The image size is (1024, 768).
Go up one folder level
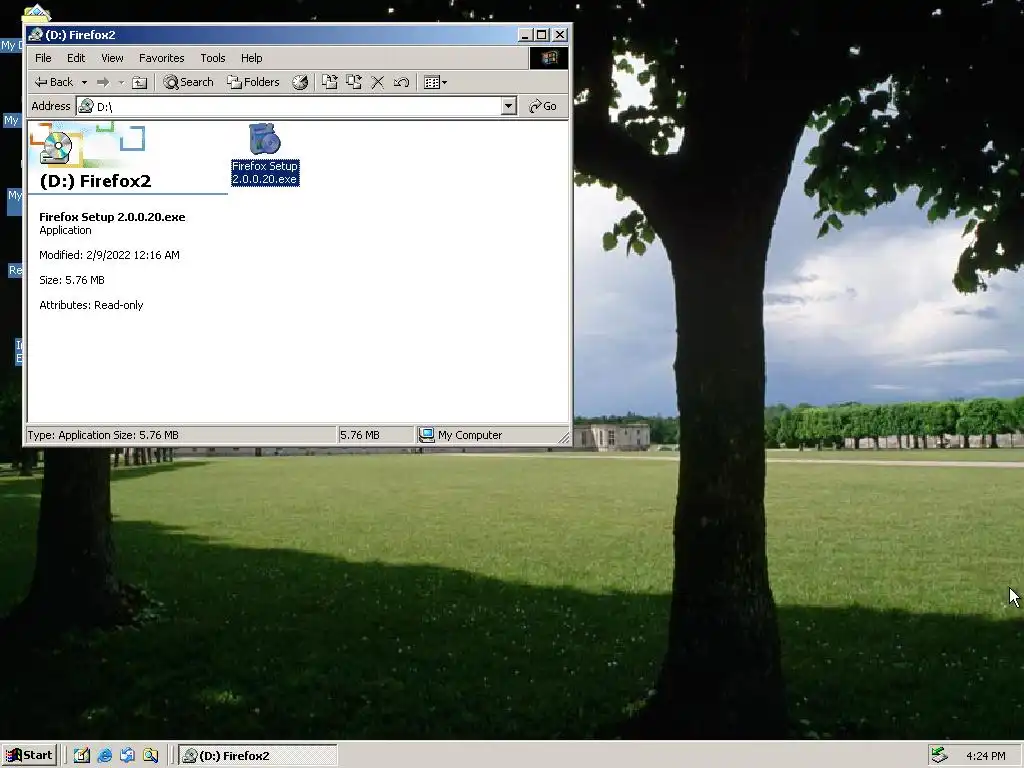coord(140,82)
